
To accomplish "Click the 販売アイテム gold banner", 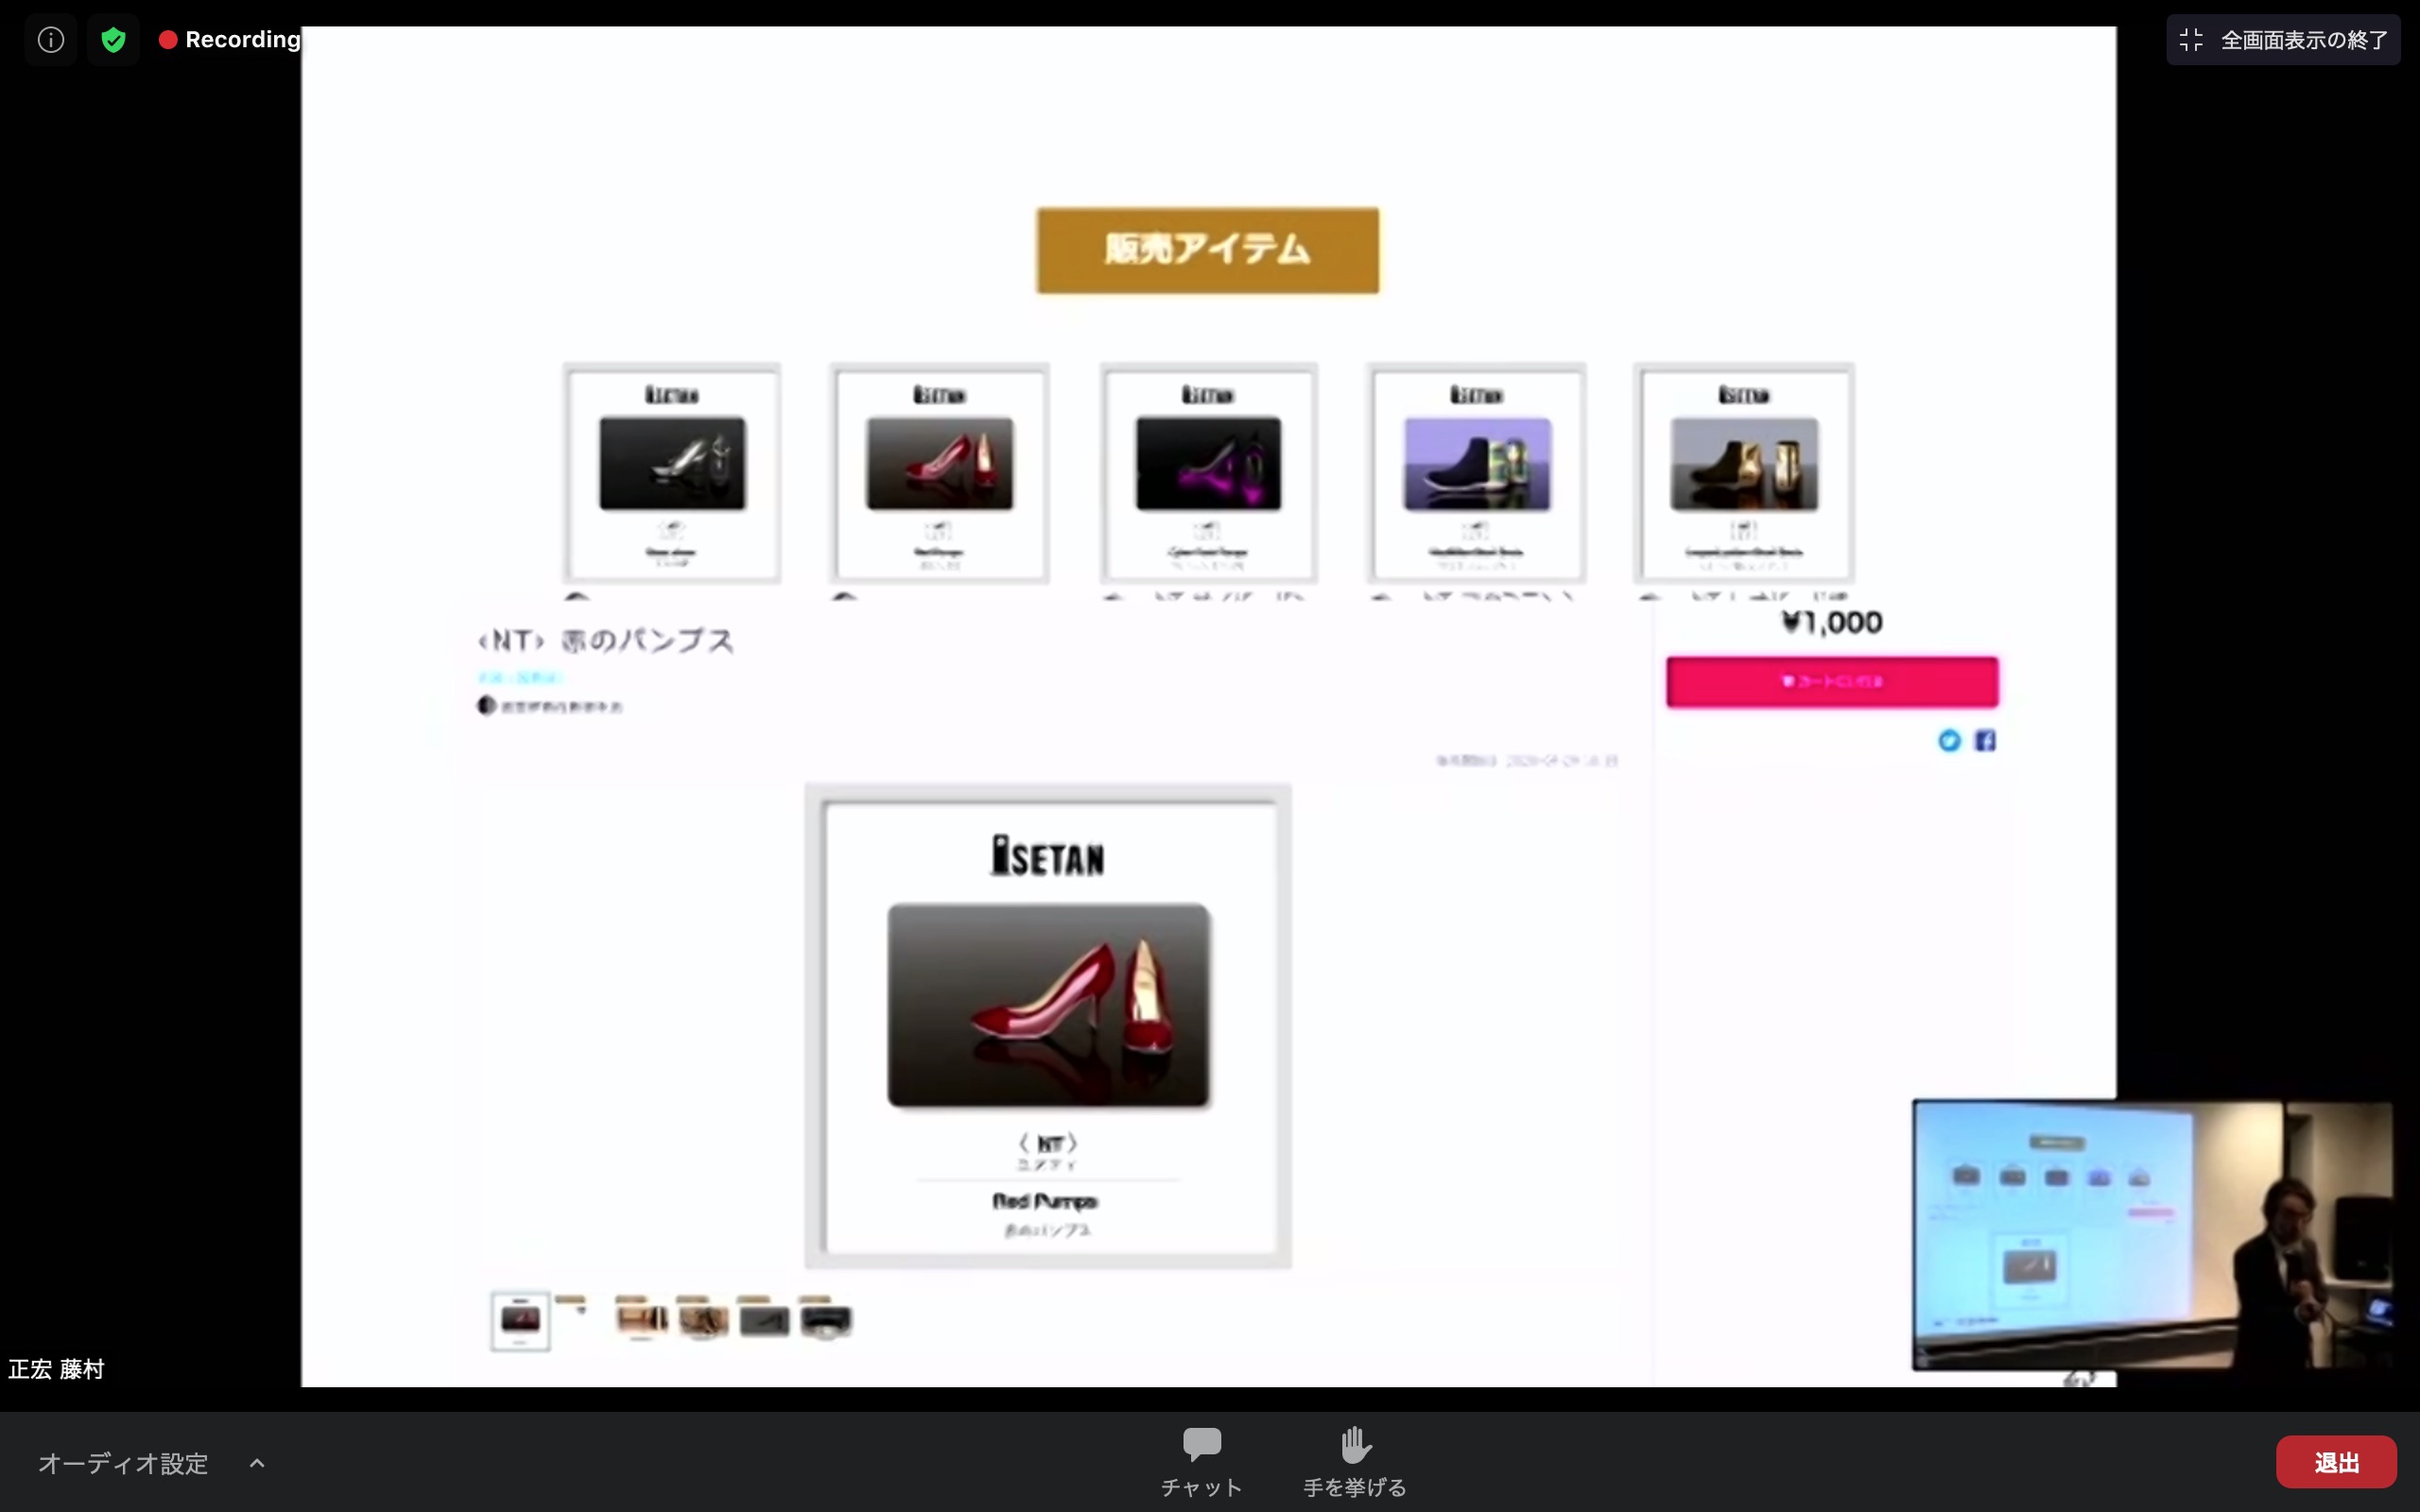I will (1207, 250).
